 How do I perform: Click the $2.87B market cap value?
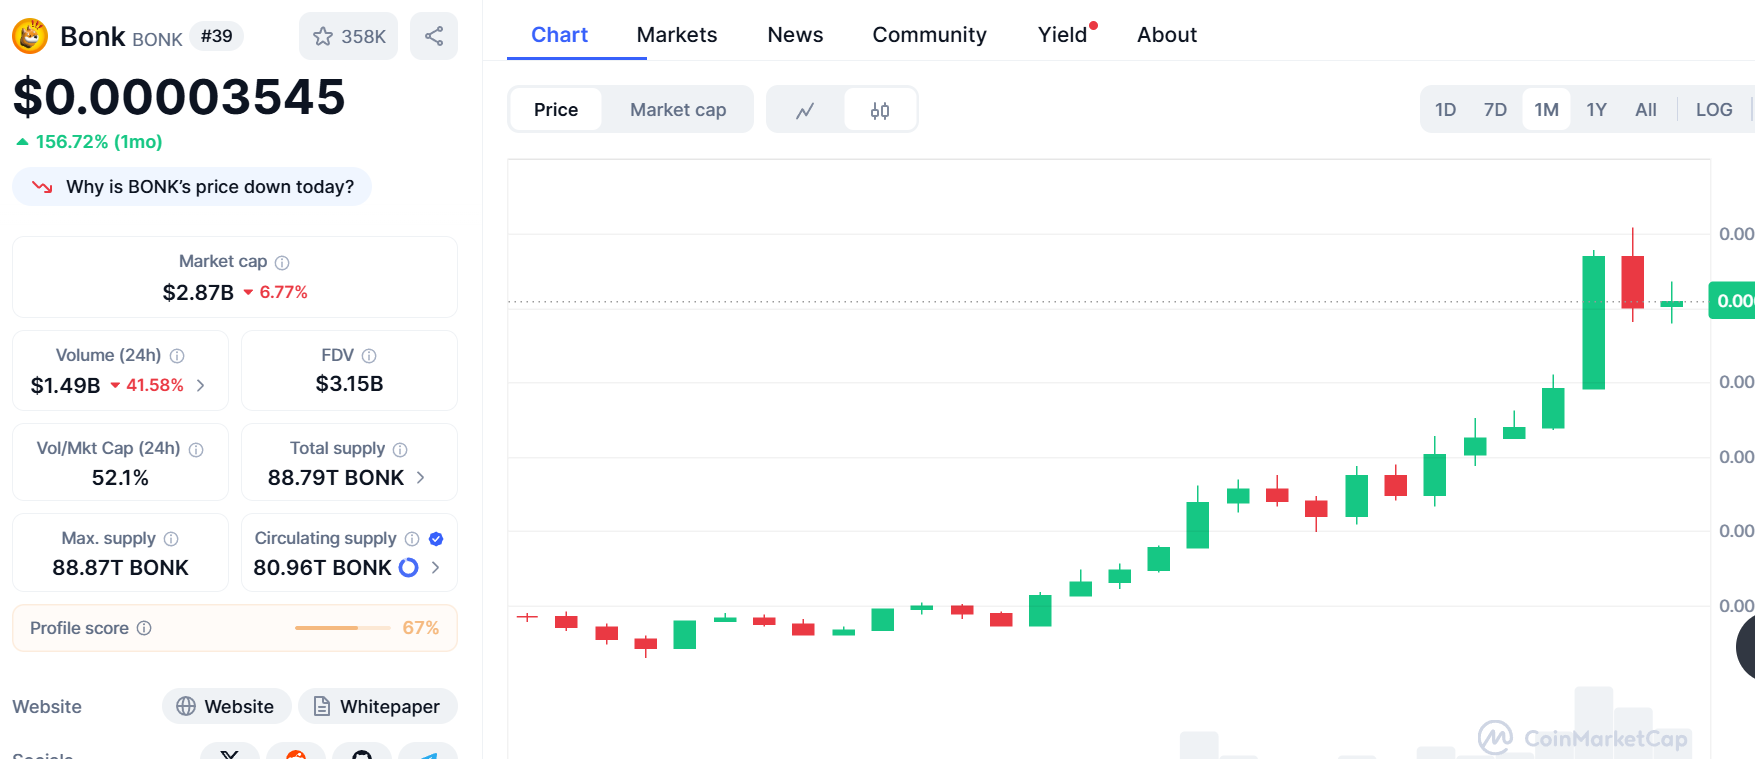tap(198, 292)
